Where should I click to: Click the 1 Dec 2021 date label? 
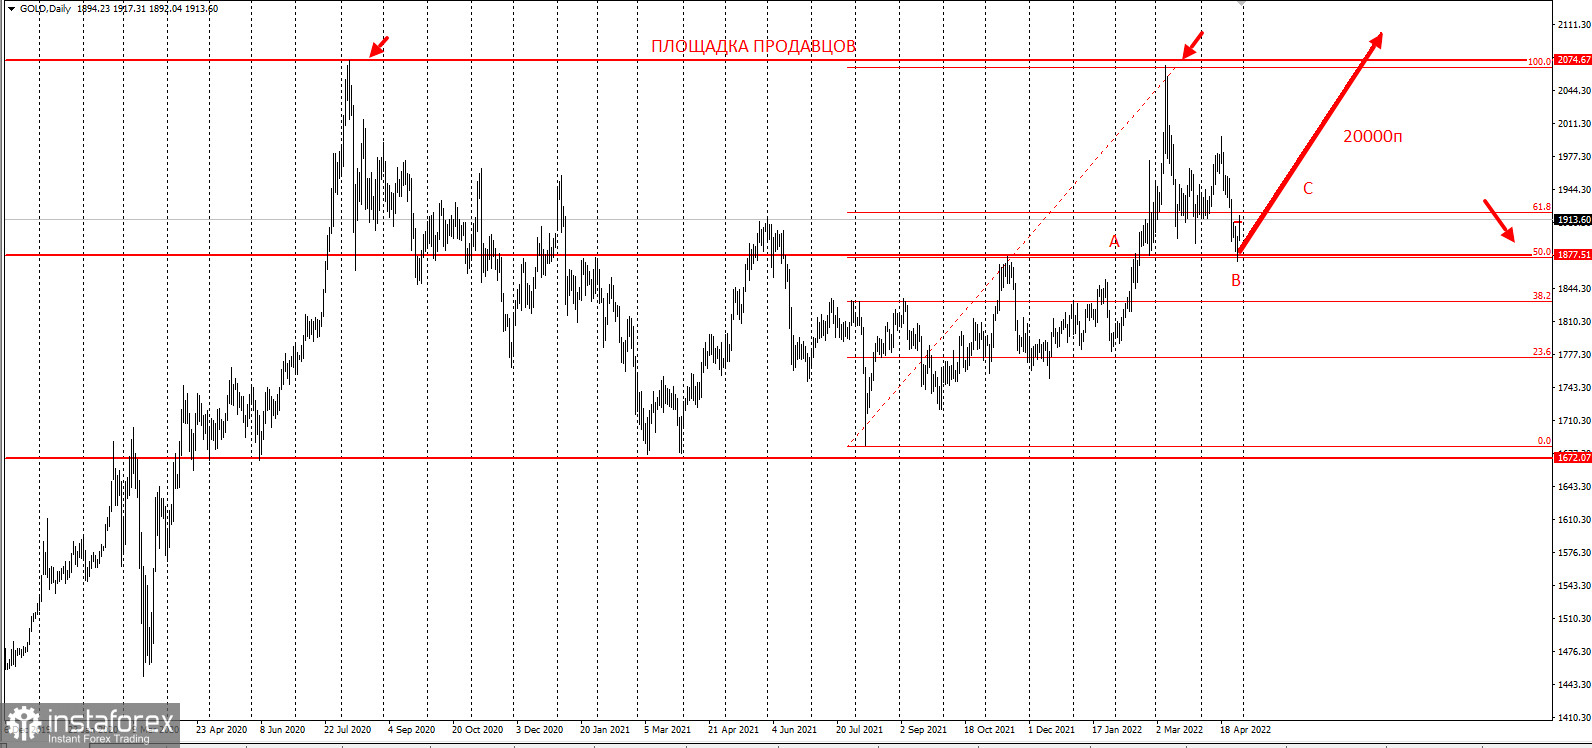click(1051, 730)
